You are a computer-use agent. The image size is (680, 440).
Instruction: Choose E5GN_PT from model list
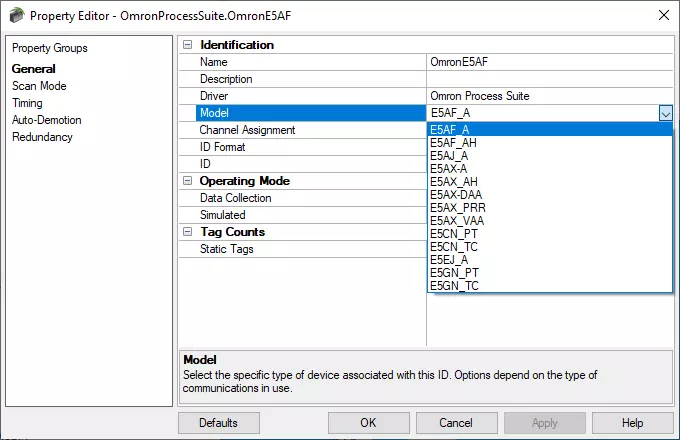[x=550, y=273]
